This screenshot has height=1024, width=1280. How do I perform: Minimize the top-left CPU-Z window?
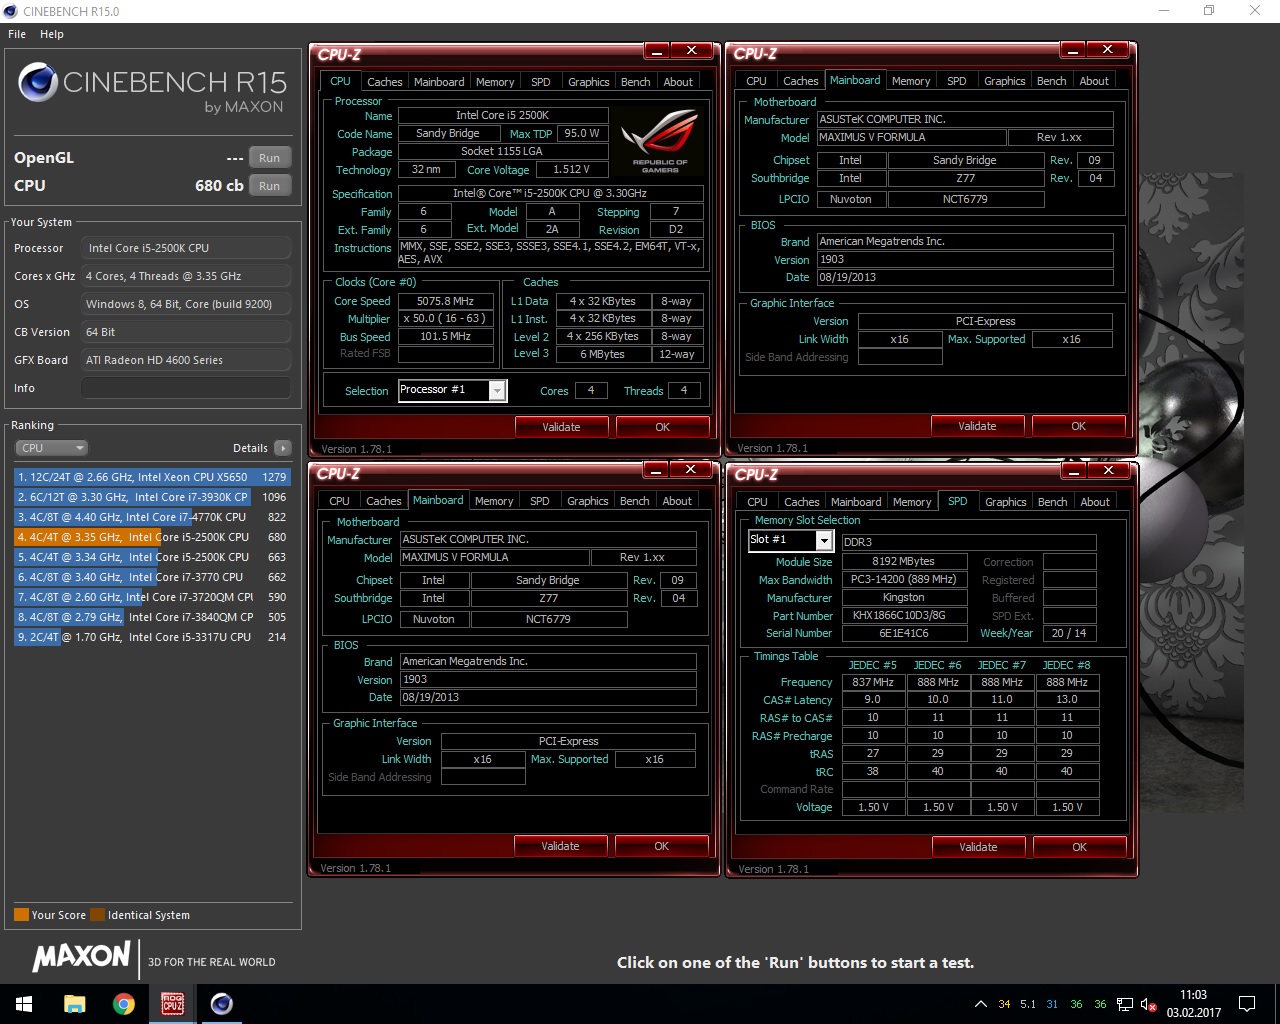tap(656, 50)
